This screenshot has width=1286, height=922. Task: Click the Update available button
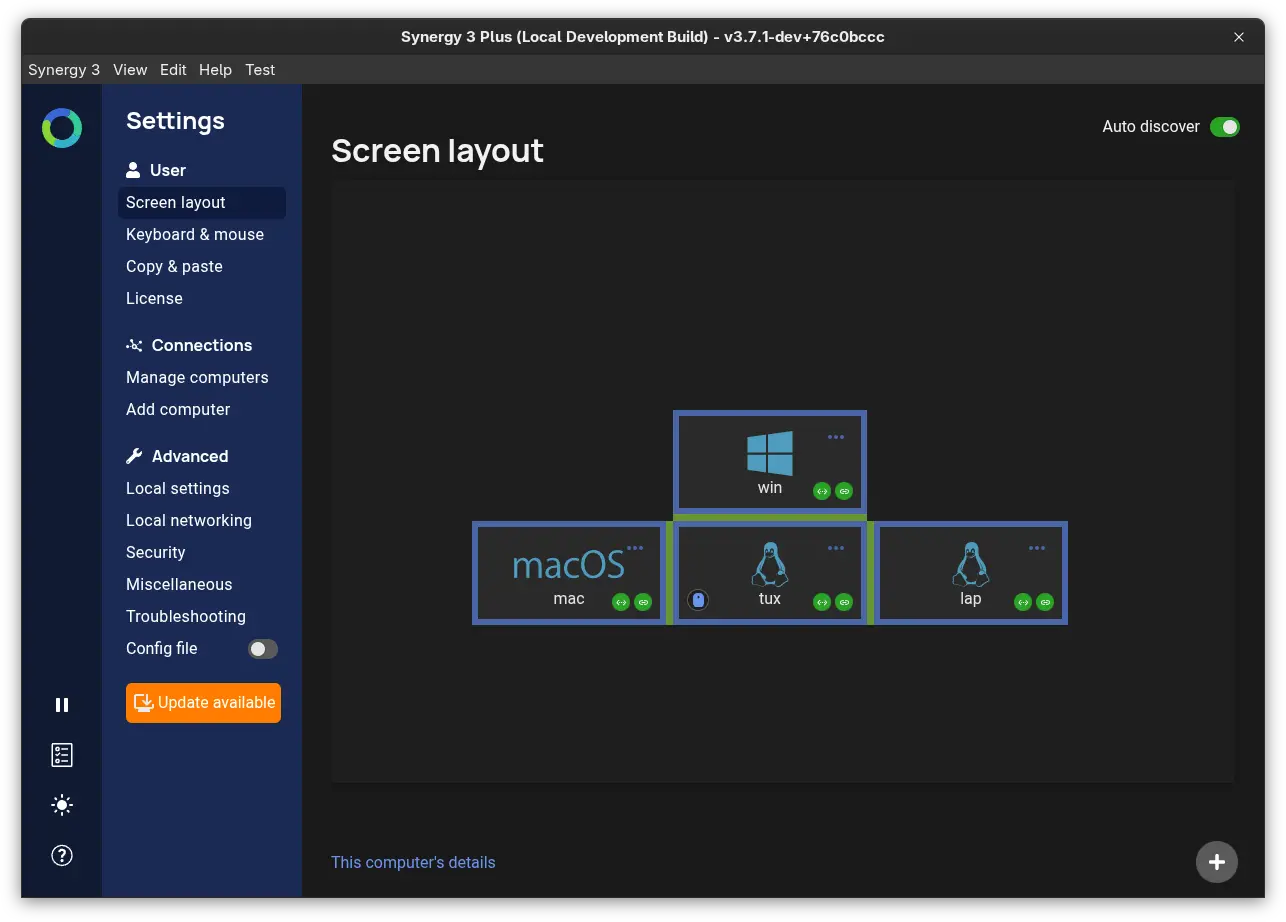pyautogui.click(x=203, y=703)
